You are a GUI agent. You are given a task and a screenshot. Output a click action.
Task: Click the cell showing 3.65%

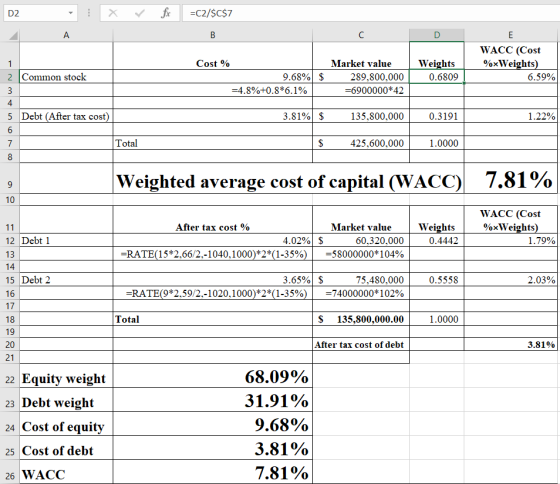pyautogui.click(x=212, y=280)
